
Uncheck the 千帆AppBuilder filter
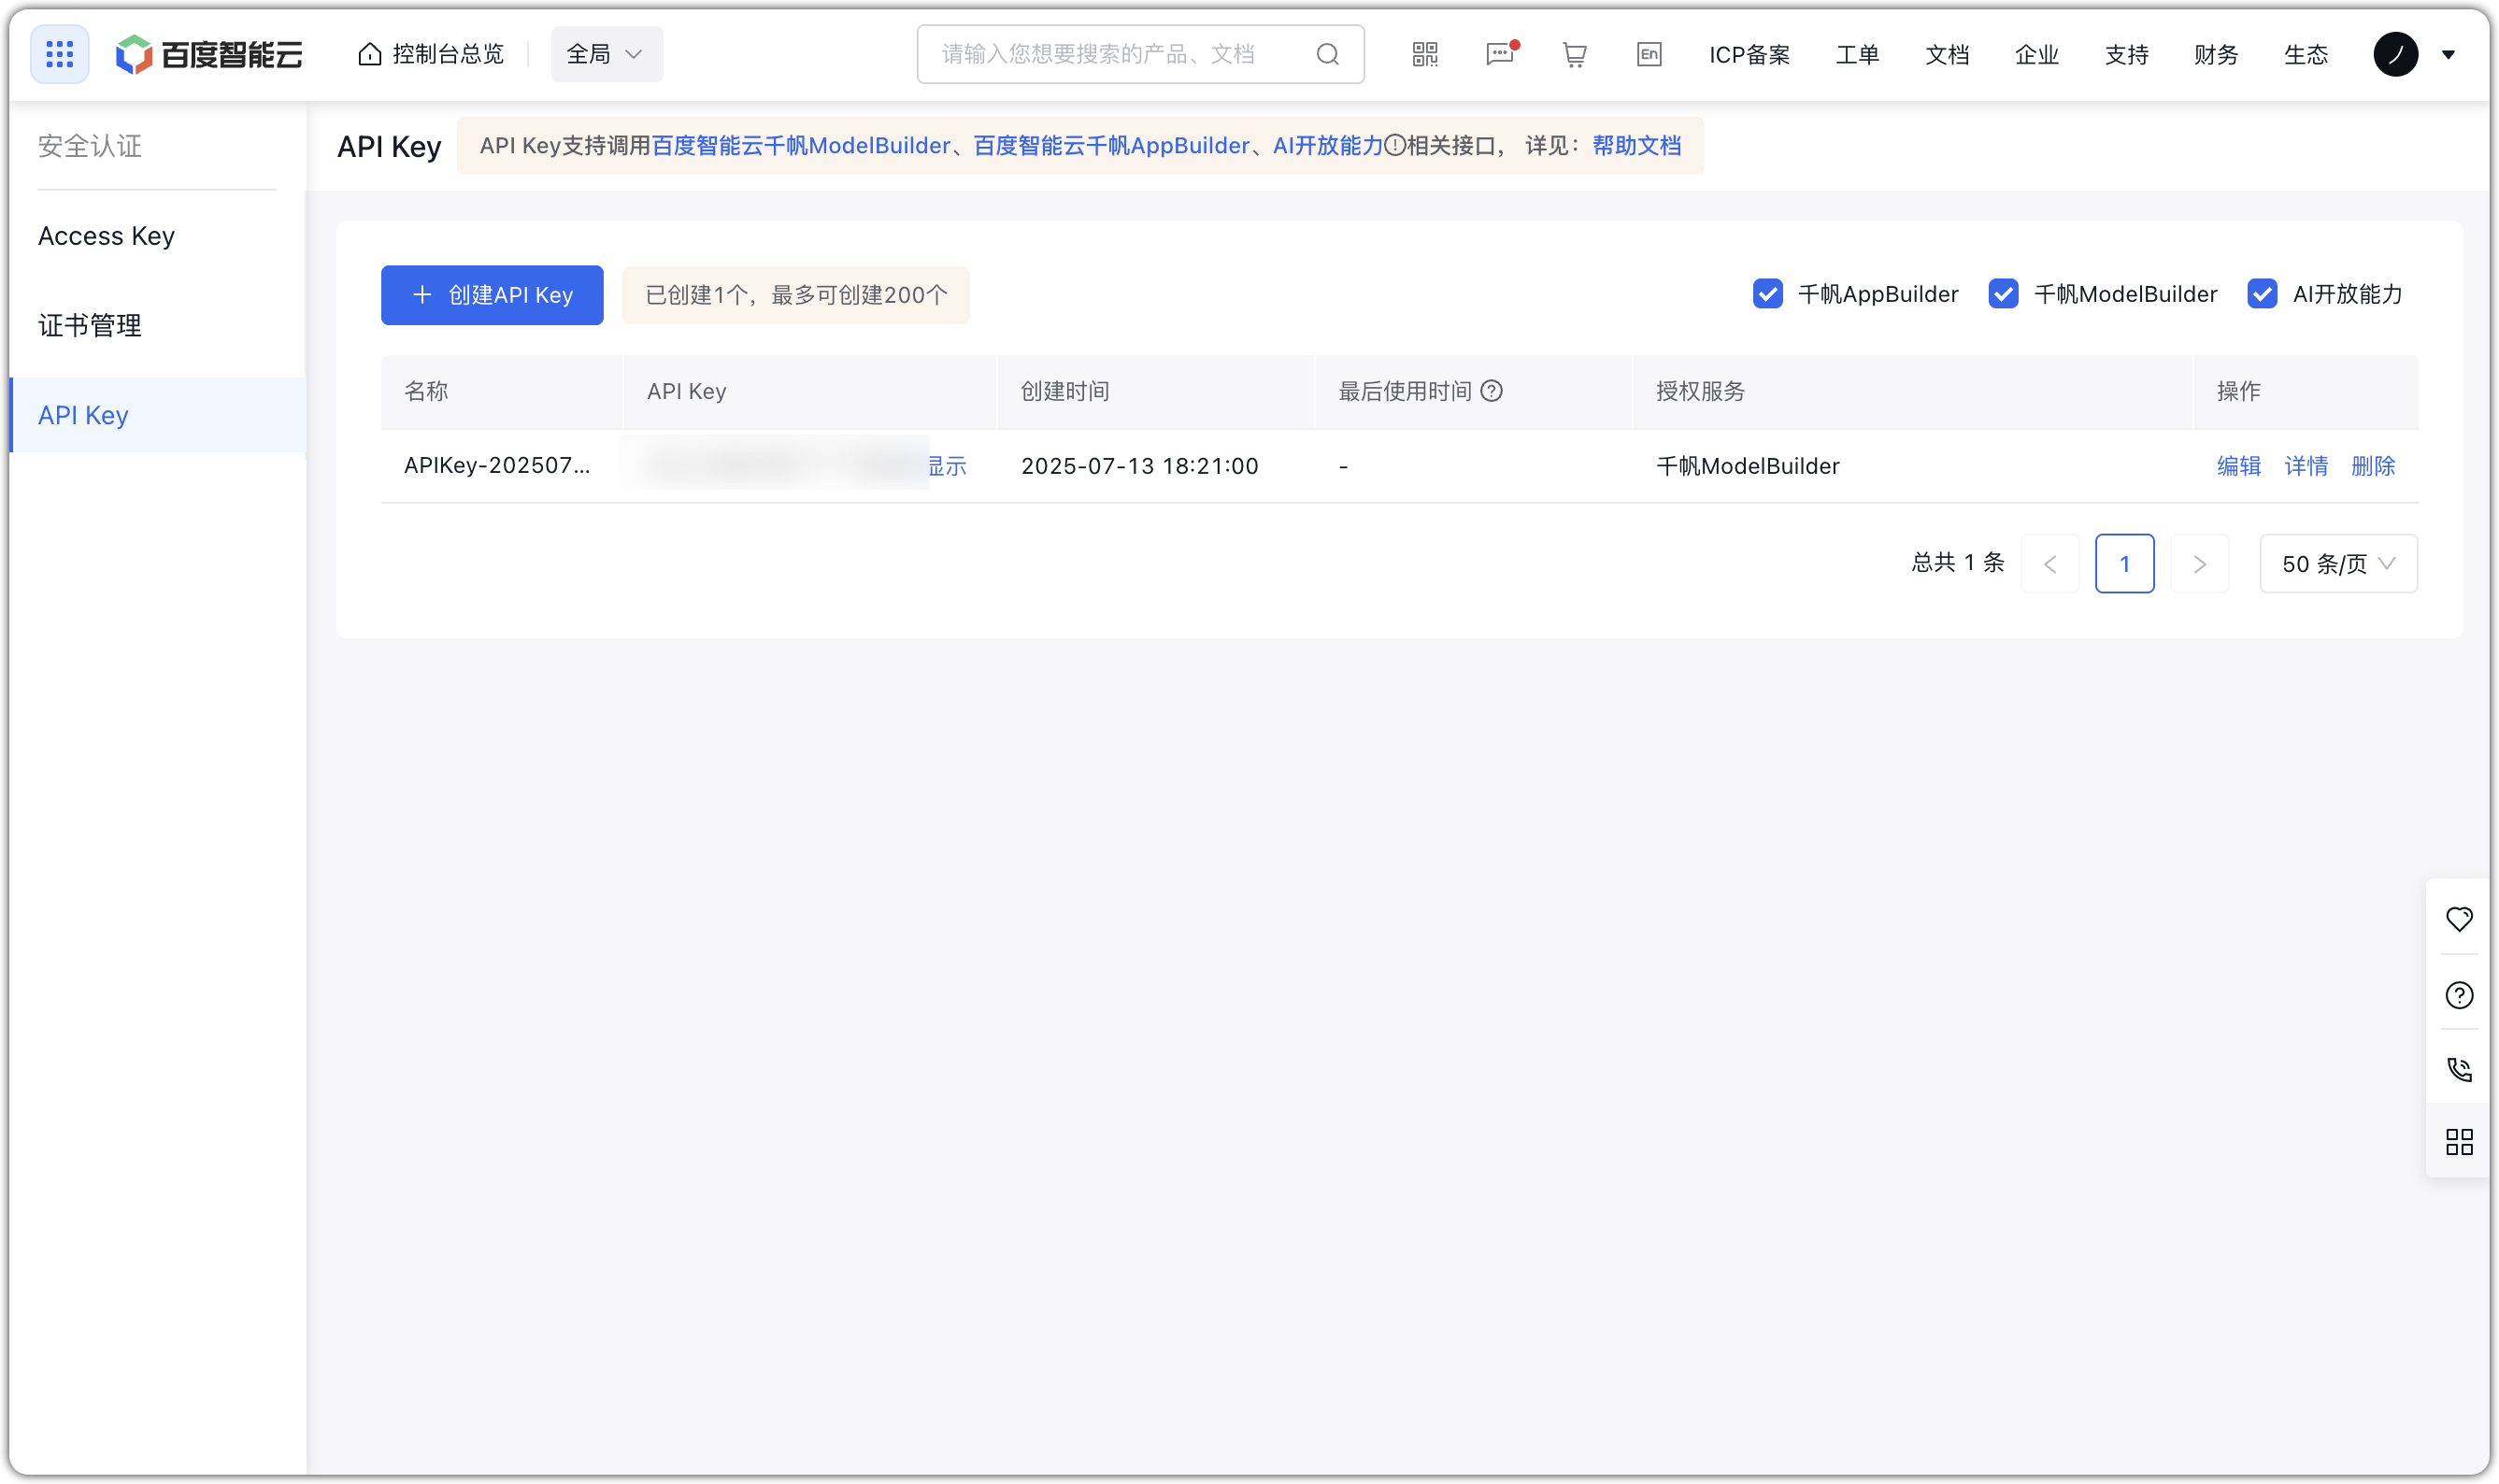tap(1769, 294)
